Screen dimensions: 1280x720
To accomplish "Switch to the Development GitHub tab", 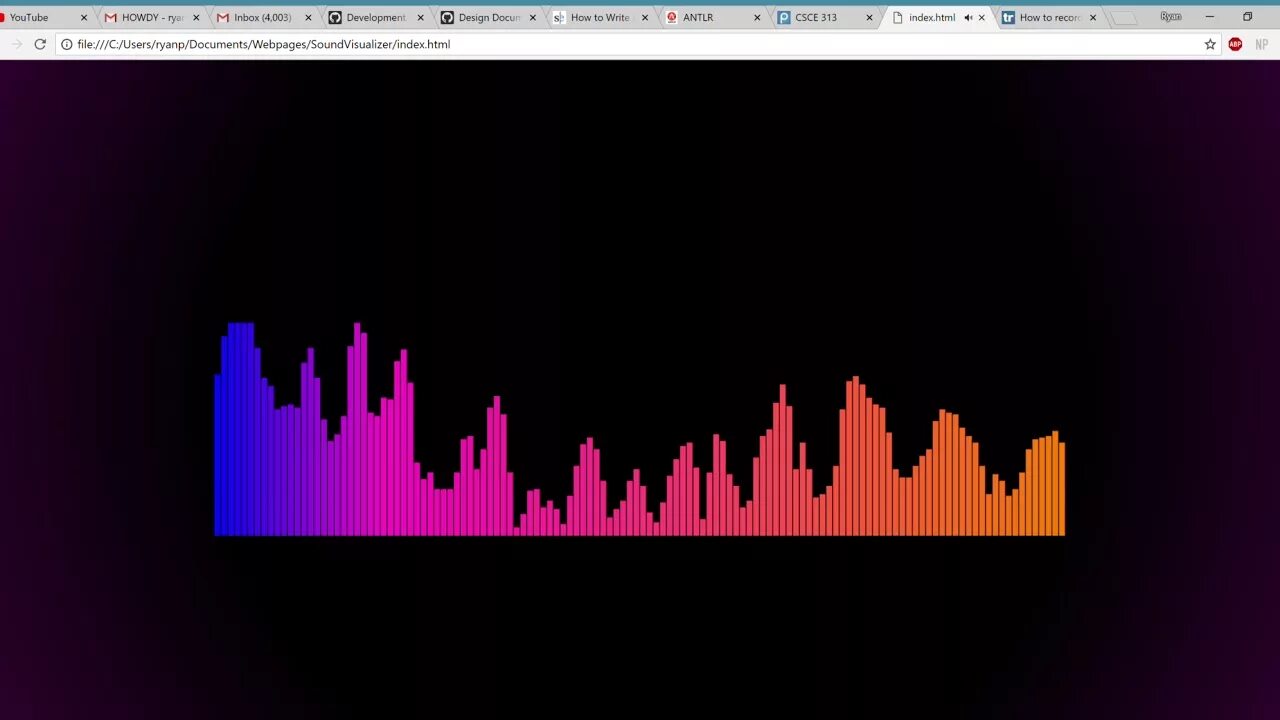I will [x=374, y=17].
